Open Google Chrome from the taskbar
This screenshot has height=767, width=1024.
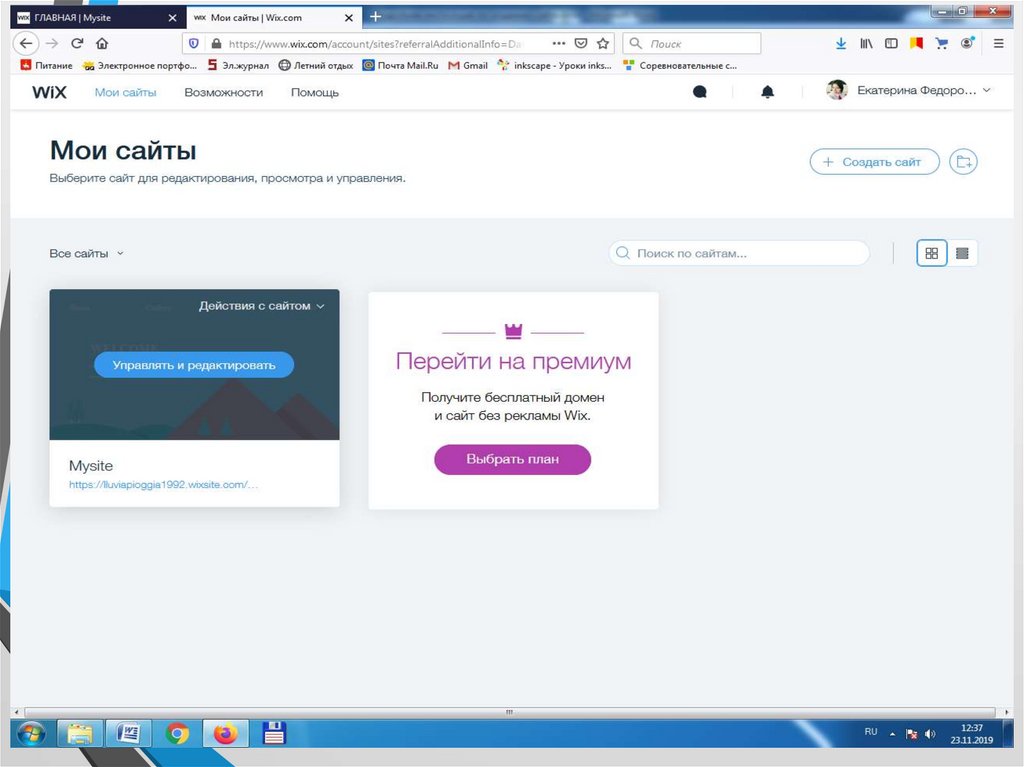tap(177, 734)
